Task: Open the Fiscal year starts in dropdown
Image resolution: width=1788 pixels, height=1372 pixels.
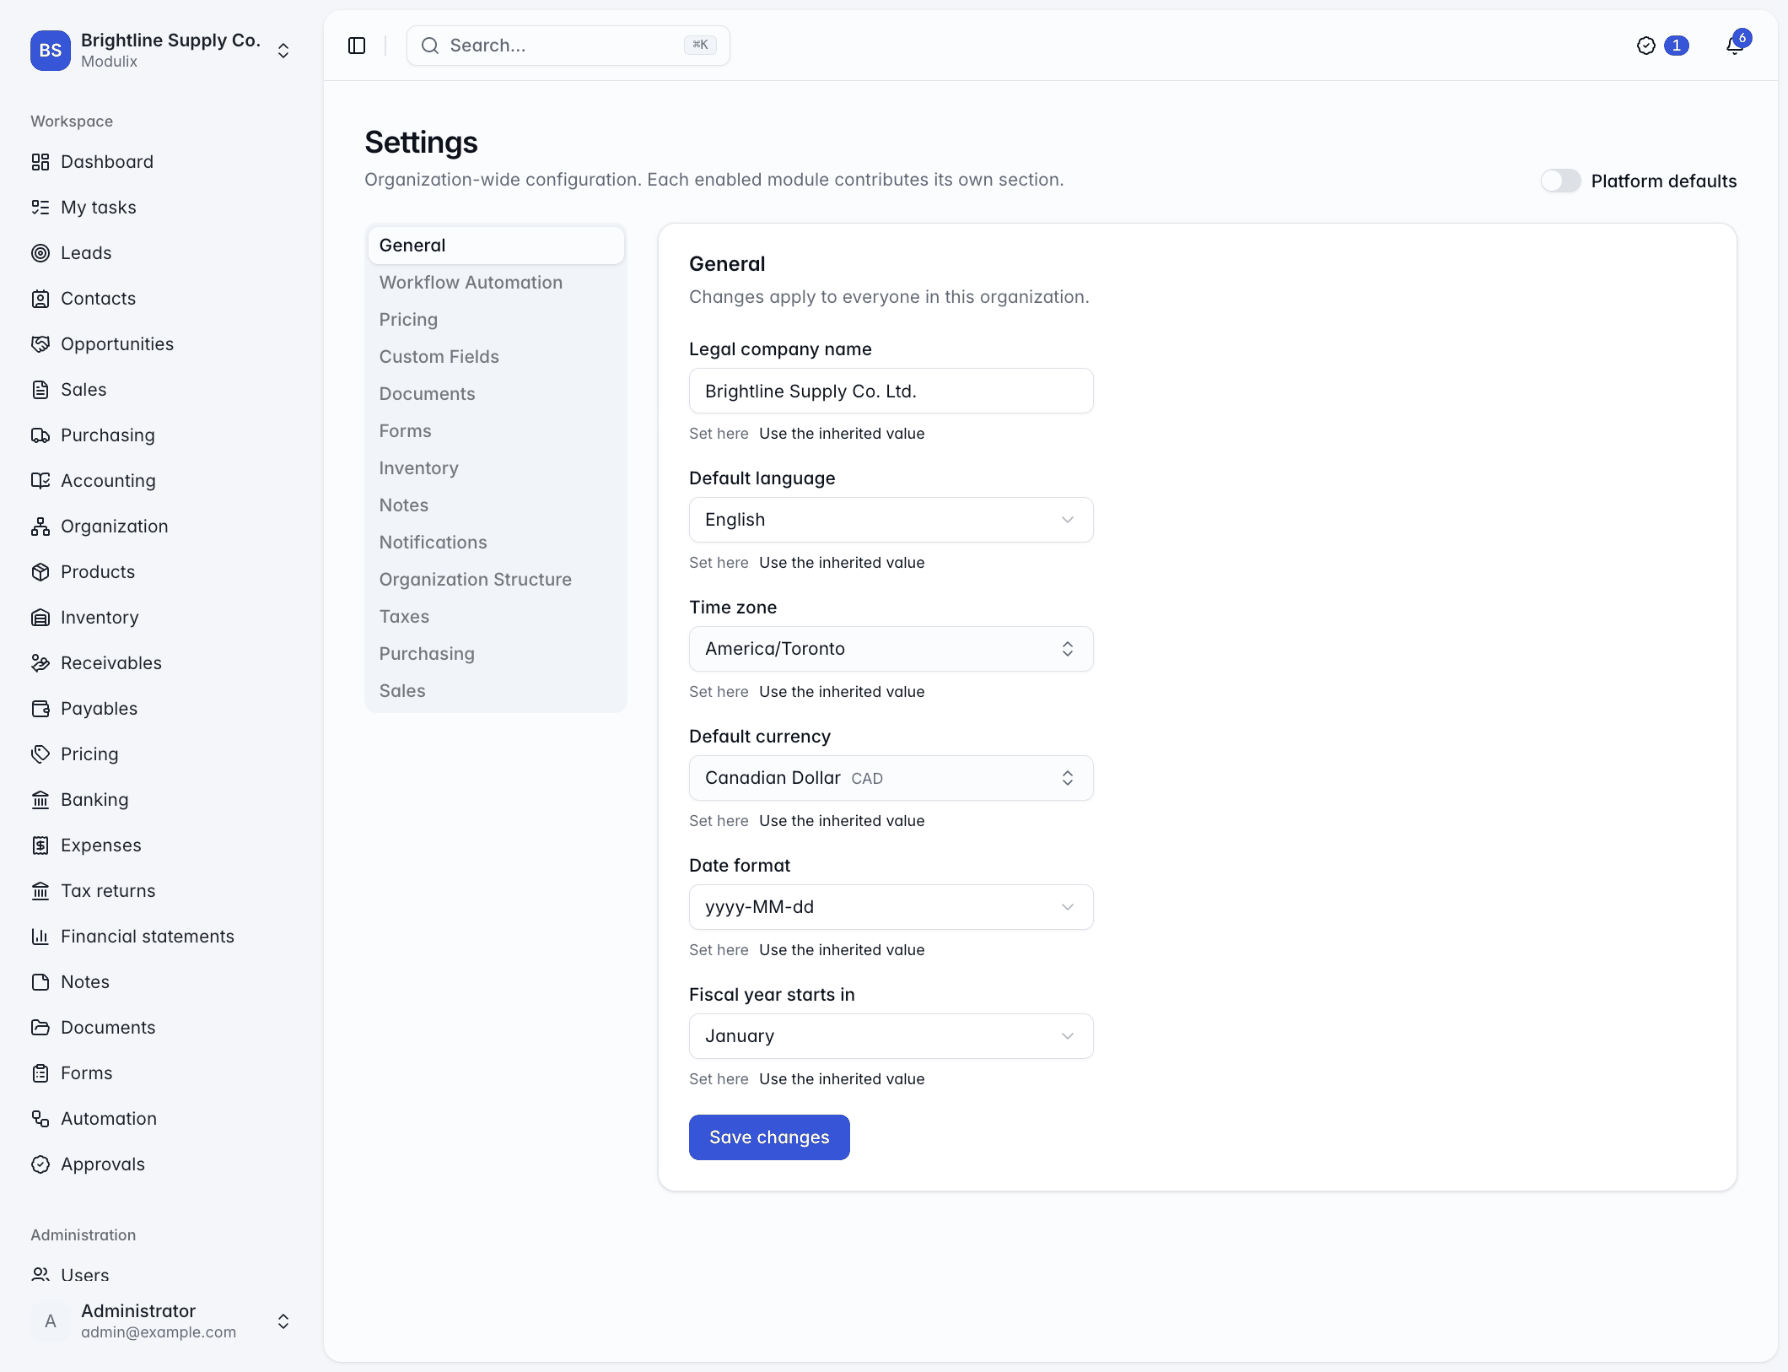Action: pyautogui.click(x=891, y=1036)
